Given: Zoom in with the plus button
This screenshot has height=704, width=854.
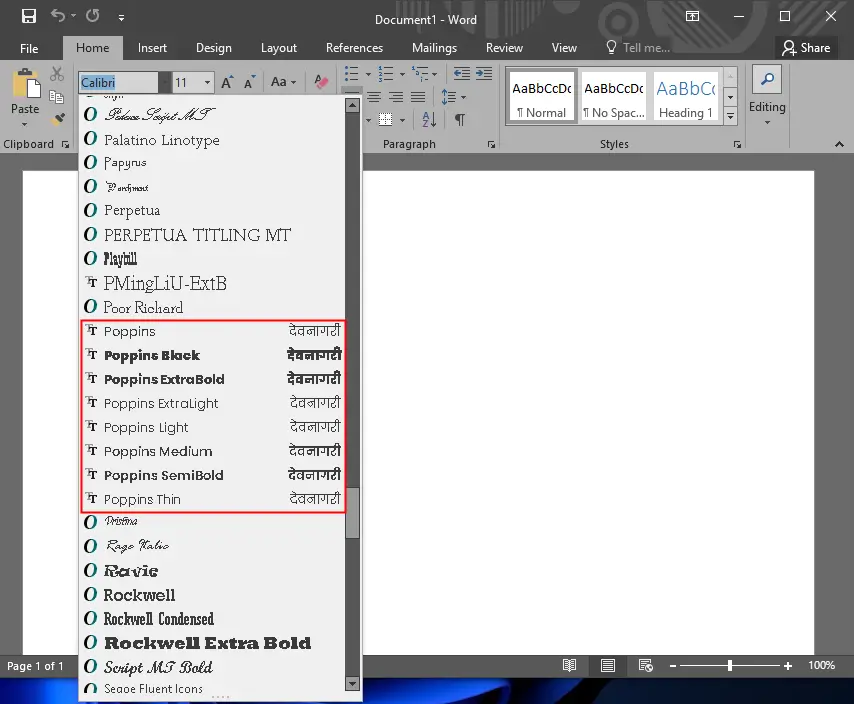Looking at the screenshot, I should click(788, 665).
